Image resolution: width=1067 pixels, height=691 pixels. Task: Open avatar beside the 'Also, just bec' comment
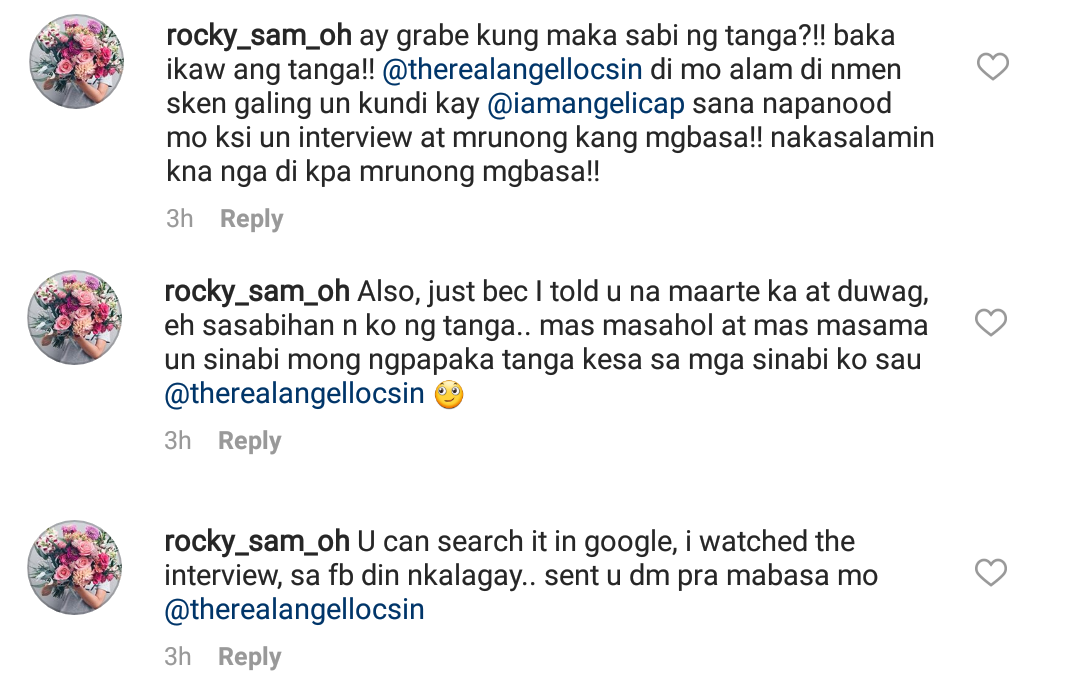[x=77, y=316]
